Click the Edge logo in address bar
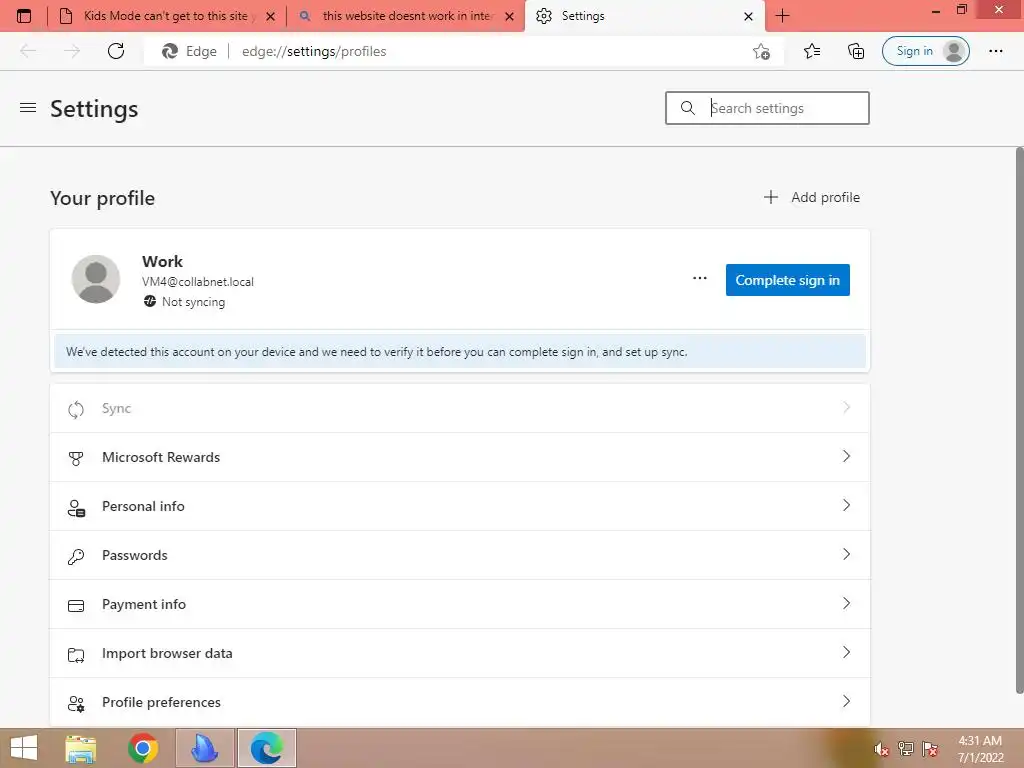The height and width of the screenshot is (768, 1024). tap(170, 51)
